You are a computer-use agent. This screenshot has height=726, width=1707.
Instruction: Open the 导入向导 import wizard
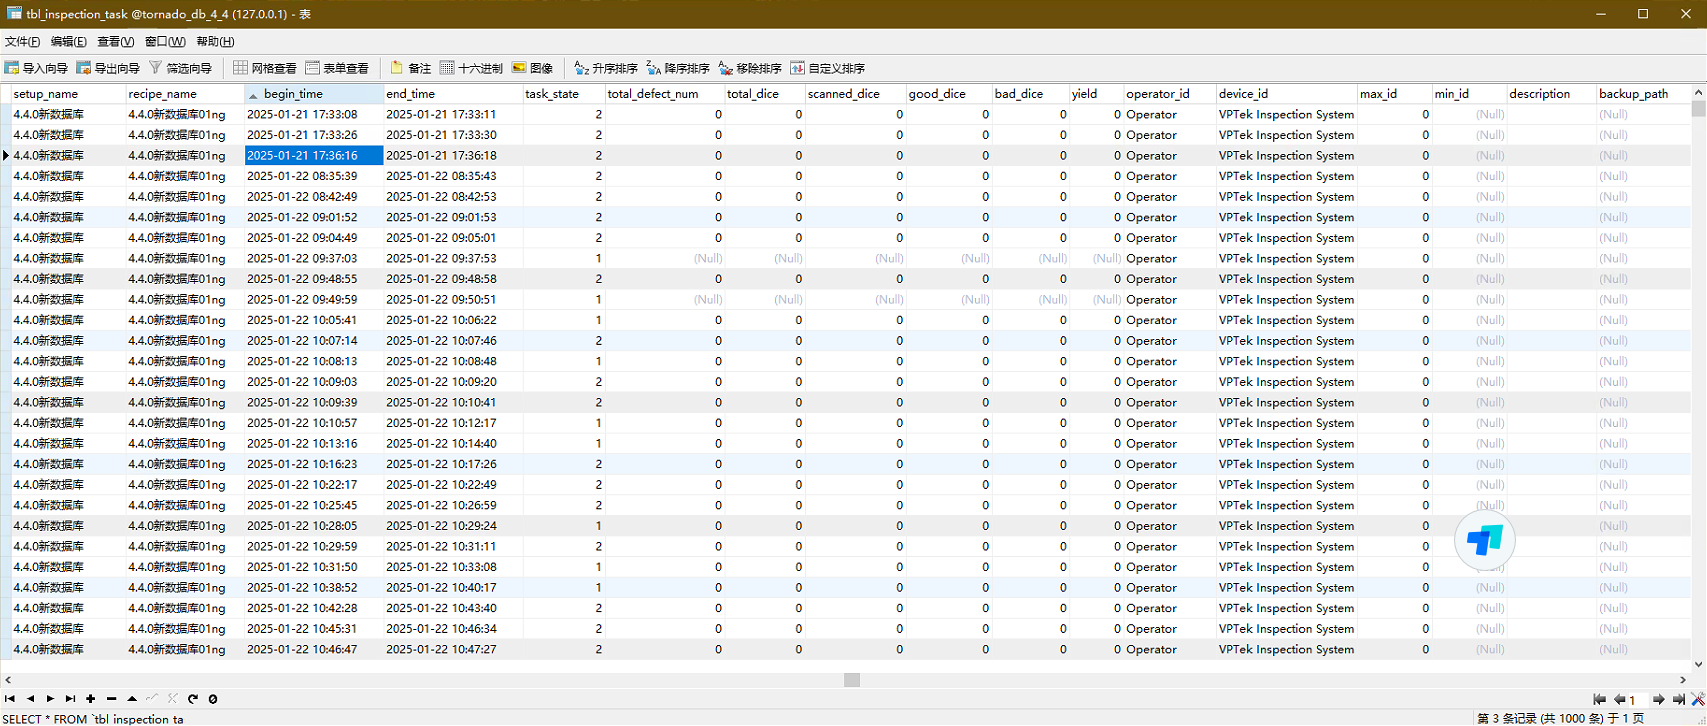(x=37, y=68)
